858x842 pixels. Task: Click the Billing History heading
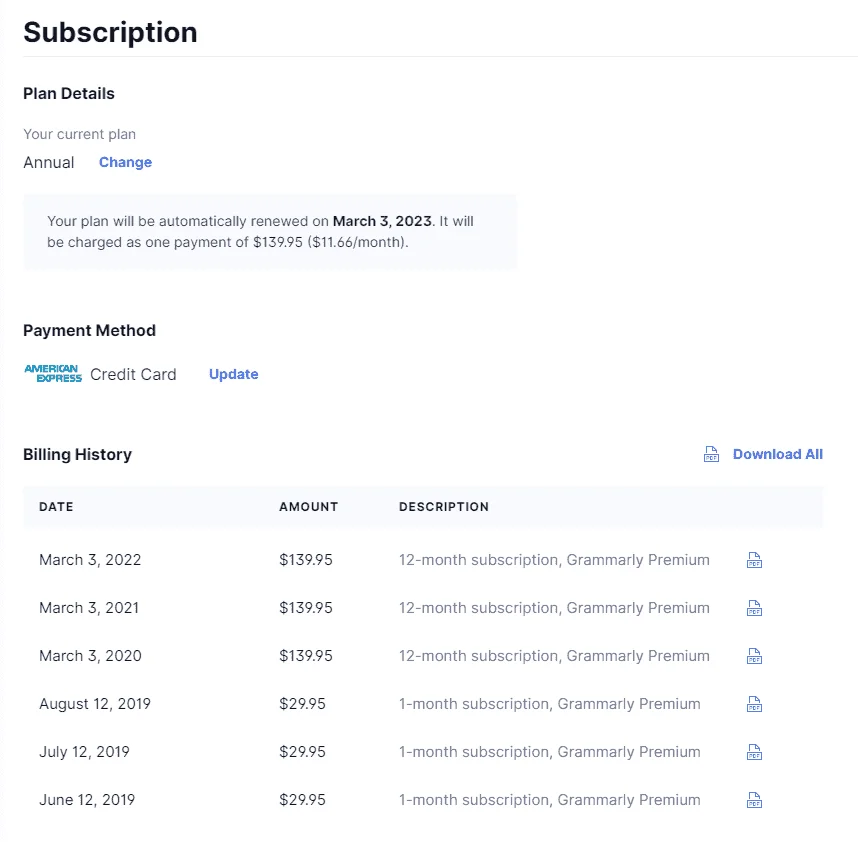pyautogui.click(x=77, y=455)
